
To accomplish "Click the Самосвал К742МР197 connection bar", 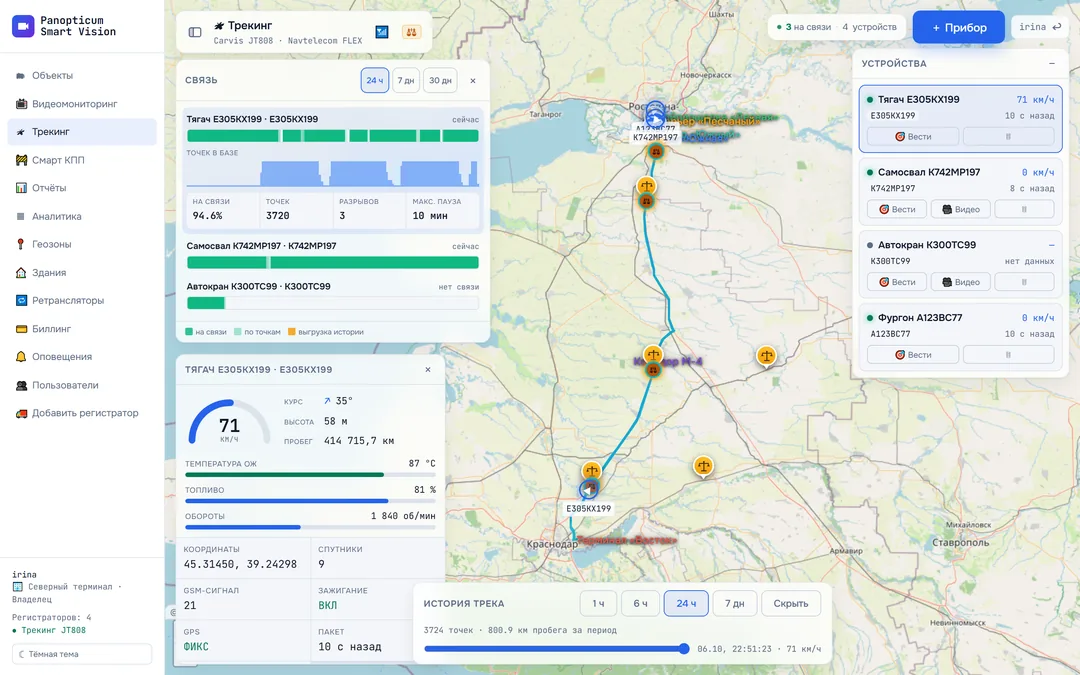I will (333, 262).
